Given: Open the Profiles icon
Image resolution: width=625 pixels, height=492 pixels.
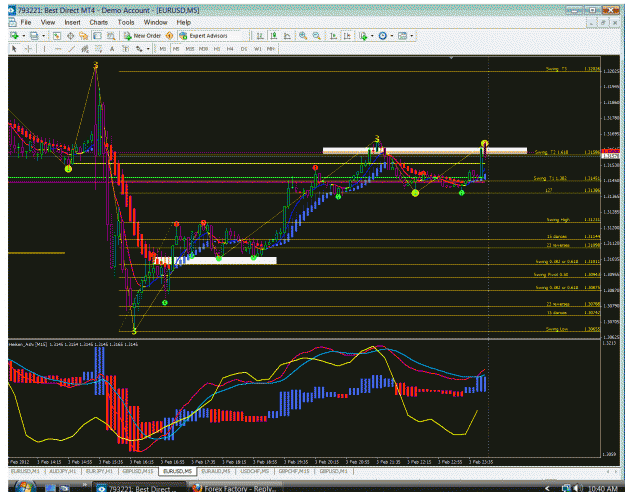Looking at the screenshot, I should pos(34,36).
